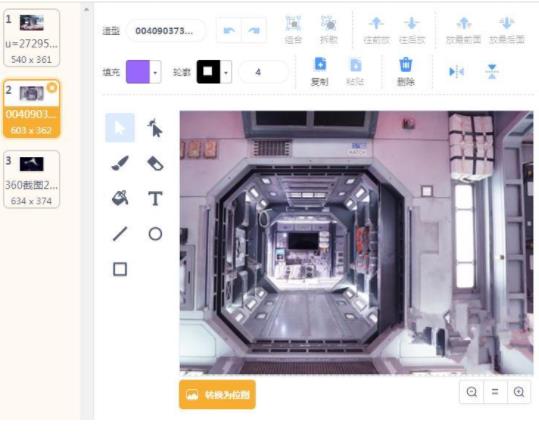Click the costume list scrollbar up arrow

[87, 10]
